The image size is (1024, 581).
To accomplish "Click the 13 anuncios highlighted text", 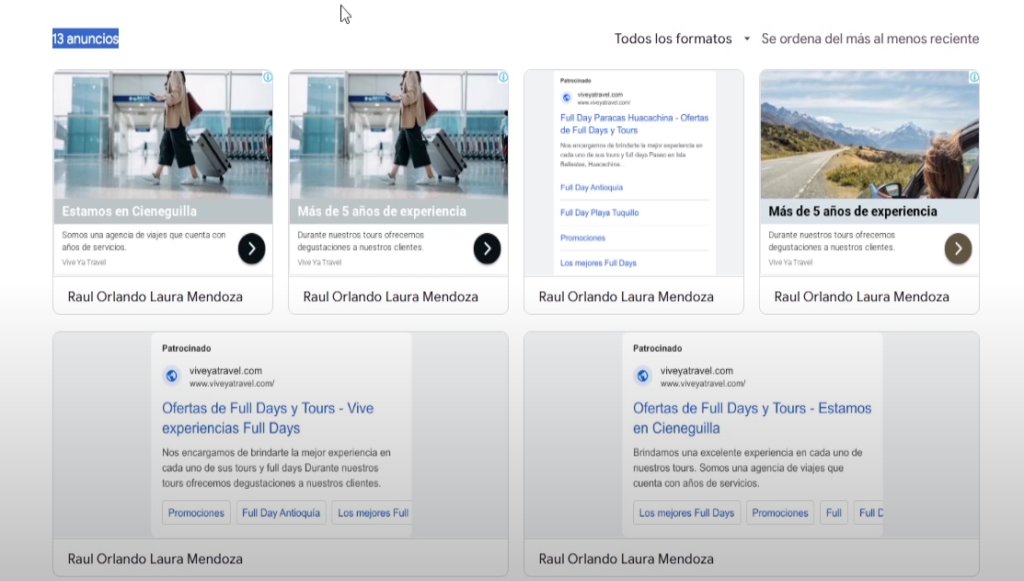I will coord(86,39).
